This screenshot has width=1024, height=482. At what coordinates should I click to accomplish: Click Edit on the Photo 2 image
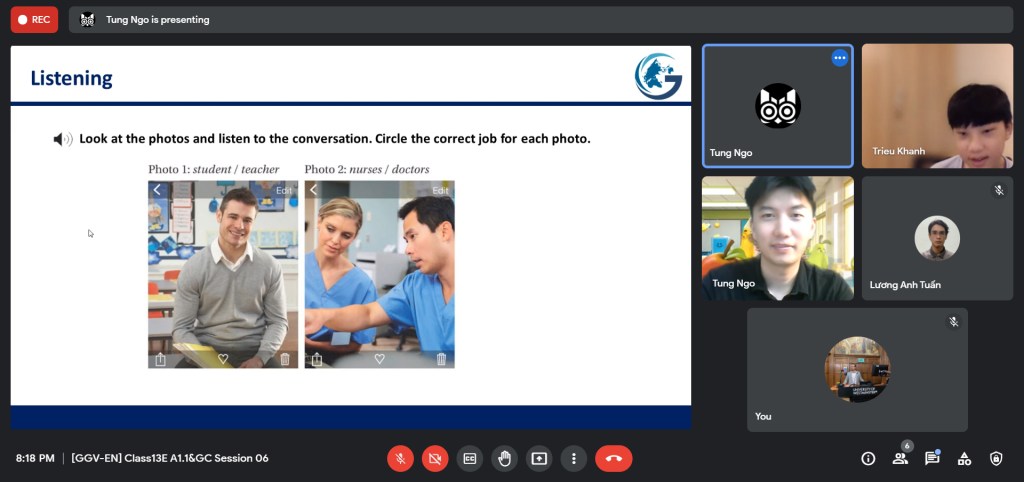(x=440, y=190)
